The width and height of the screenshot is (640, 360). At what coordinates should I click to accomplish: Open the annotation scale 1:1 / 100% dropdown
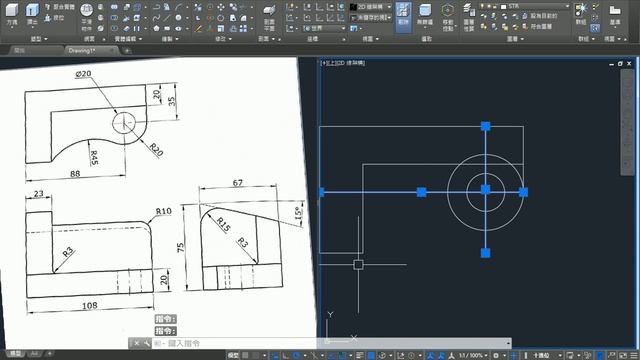473,356
